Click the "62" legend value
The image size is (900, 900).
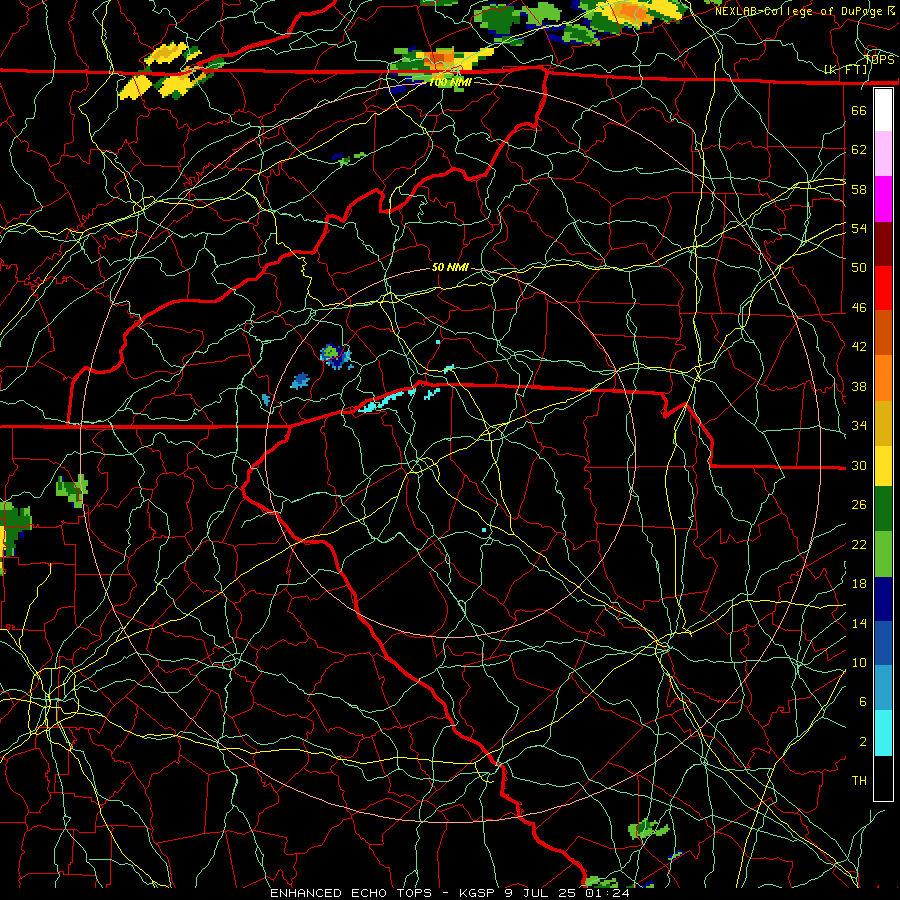(859, 150)
